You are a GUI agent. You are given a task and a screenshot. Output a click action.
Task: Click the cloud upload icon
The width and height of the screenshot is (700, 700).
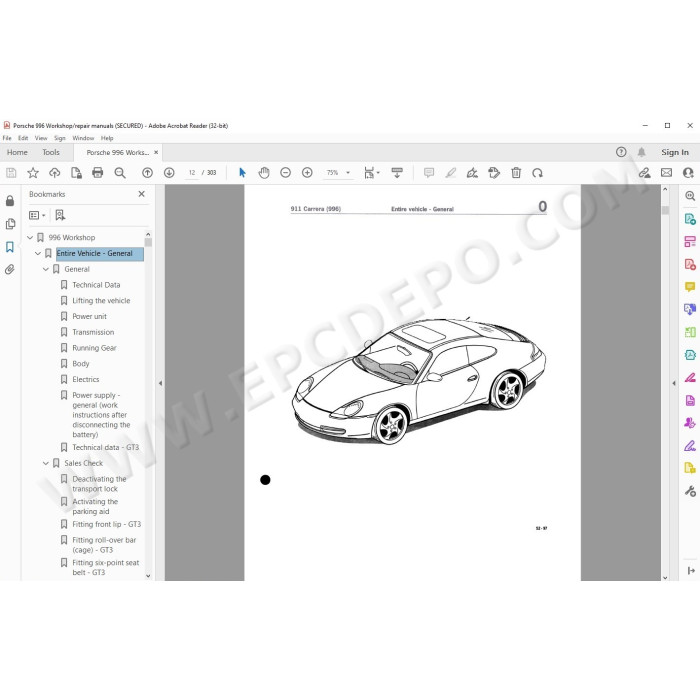coord(54,173)
